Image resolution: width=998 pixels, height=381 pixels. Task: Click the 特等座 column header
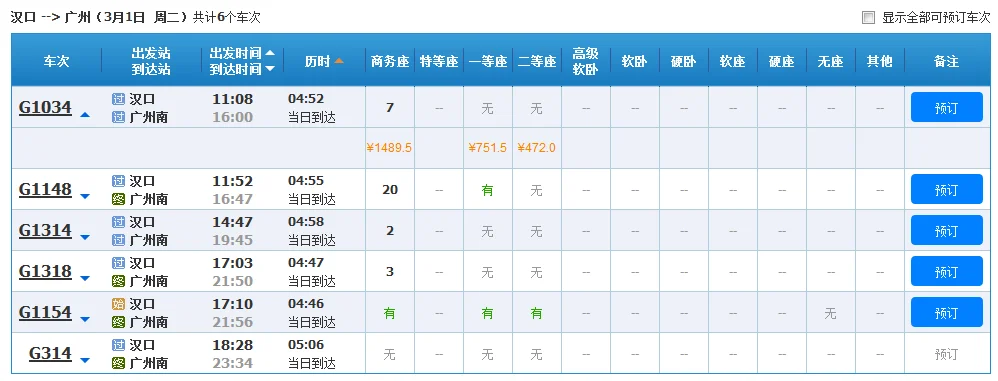click(439, 61)
